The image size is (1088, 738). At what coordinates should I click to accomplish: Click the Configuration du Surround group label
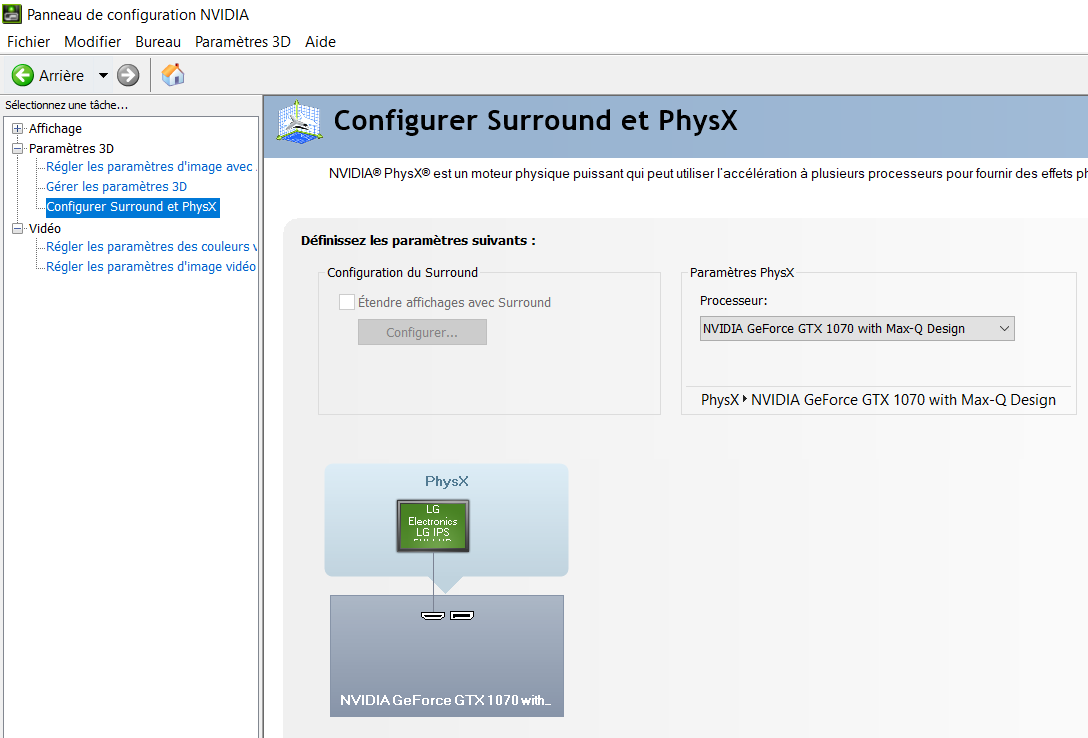402,273
